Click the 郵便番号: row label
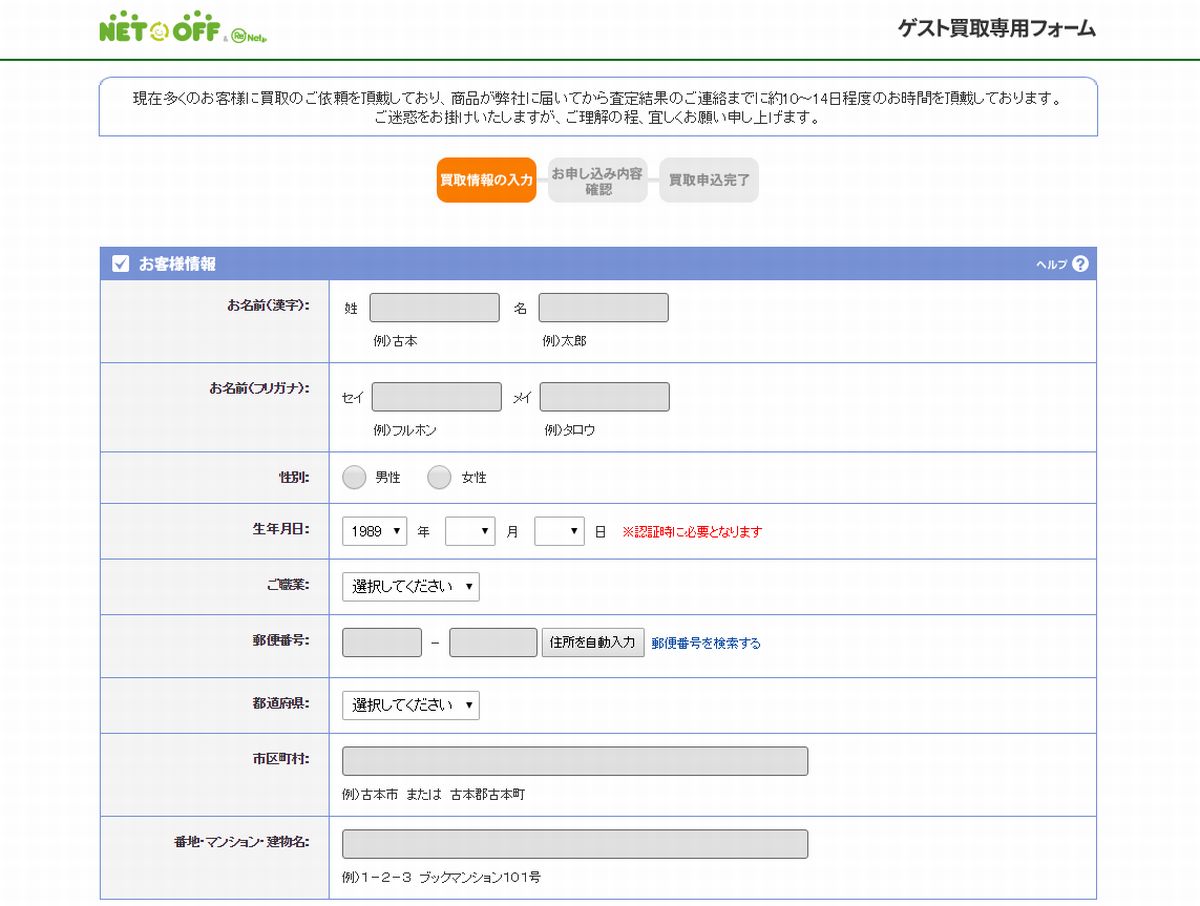The height and width of the screenshot is (906, 1200). coord(281,641)
